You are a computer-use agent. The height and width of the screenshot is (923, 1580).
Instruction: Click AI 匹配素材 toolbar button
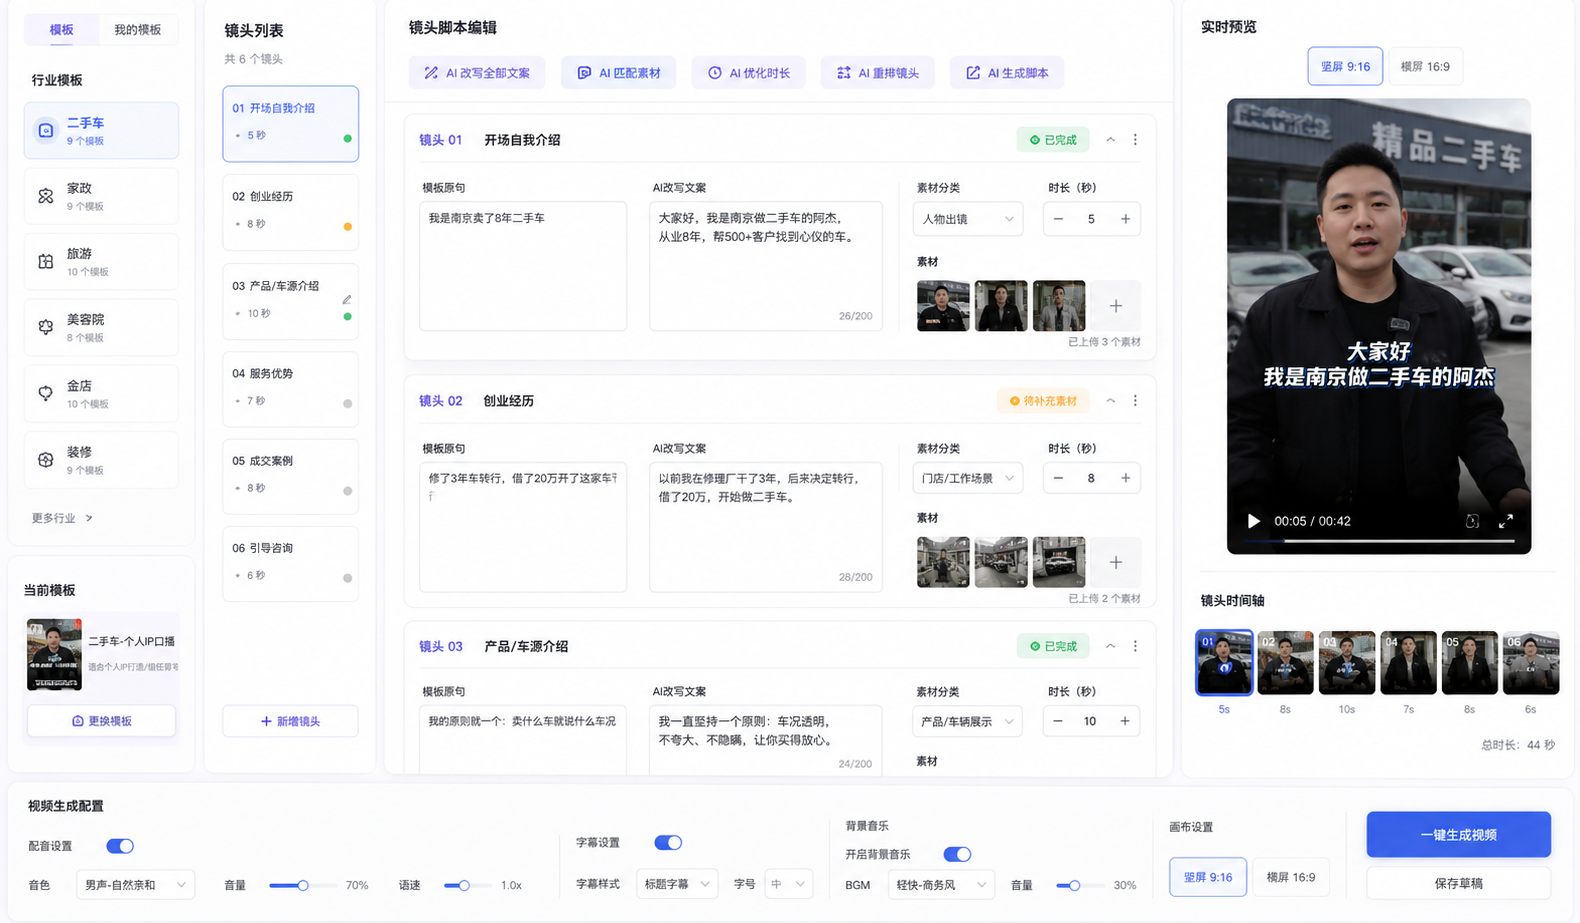619,73
